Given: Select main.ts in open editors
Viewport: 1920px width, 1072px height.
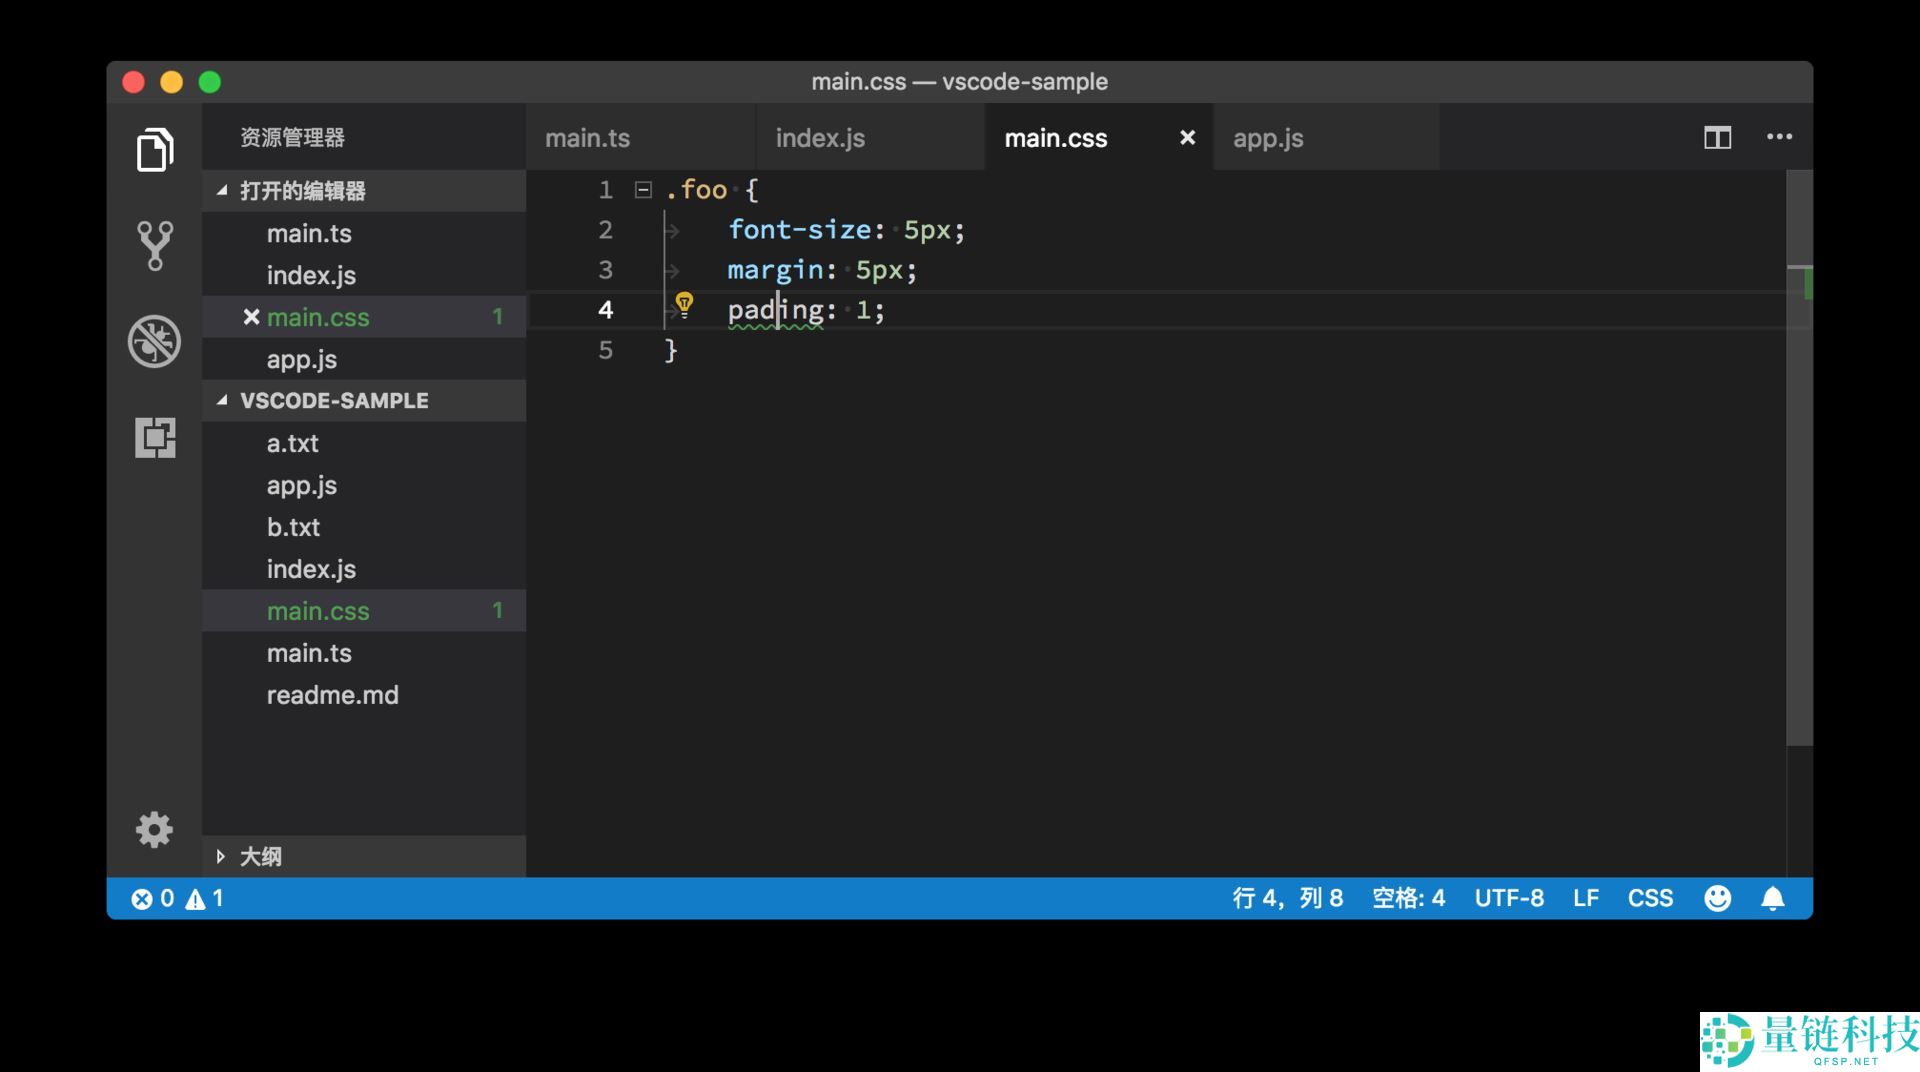Looking at the screenshot, I should pos(364,233).
